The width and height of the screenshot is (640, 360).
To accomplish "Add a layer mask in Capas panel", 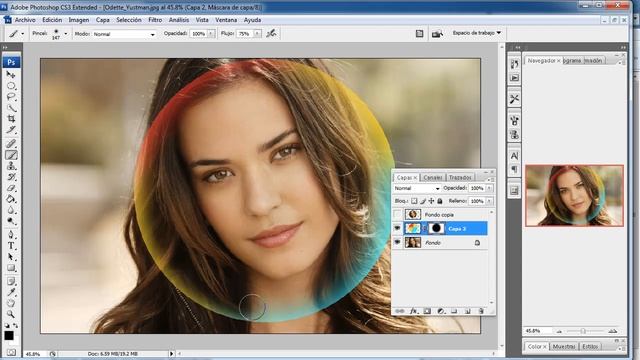I will click(427, 311).
